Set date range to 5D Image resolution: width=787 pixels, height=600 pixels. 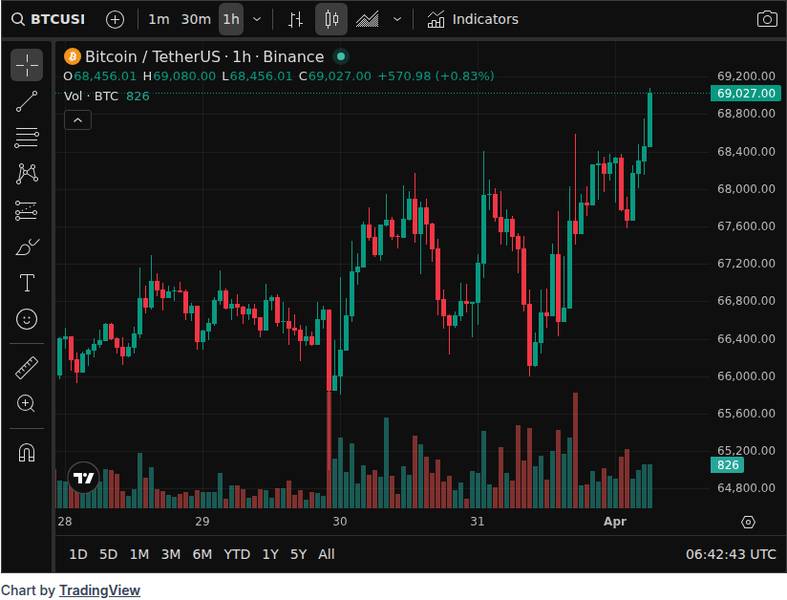108,554
